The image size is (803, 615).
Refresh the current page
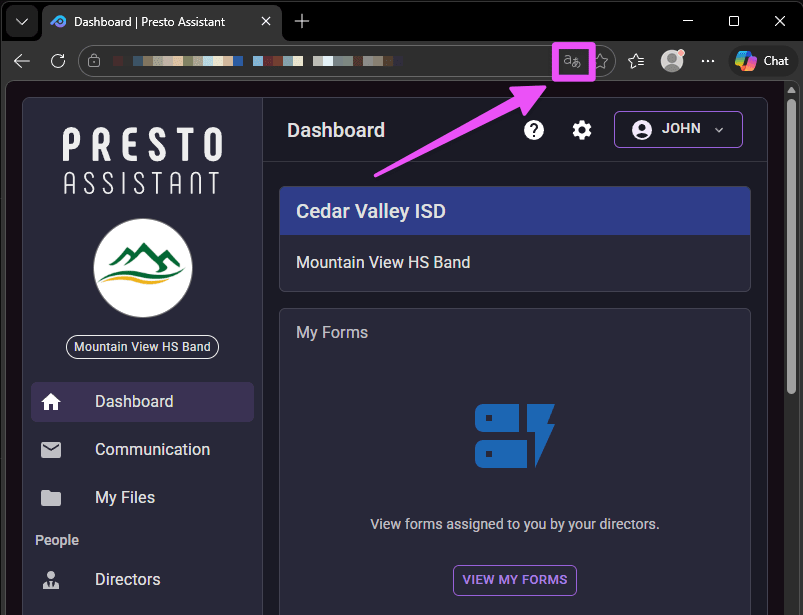click(x=58, y=61)
